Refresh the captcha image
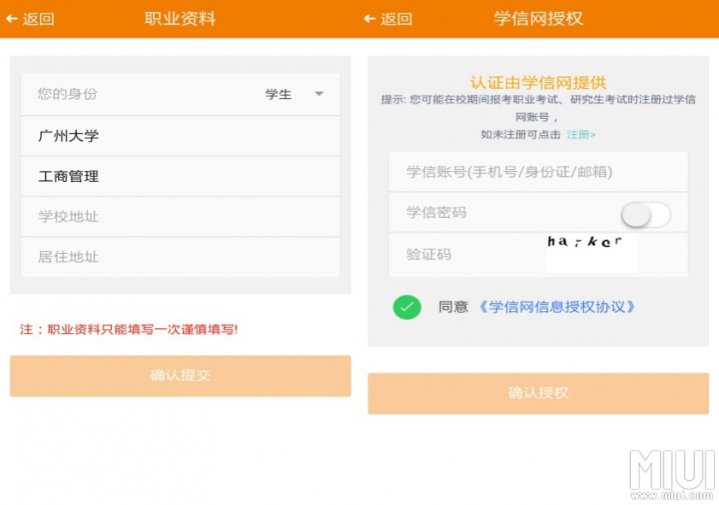719x505 pixels. point(591,252)
